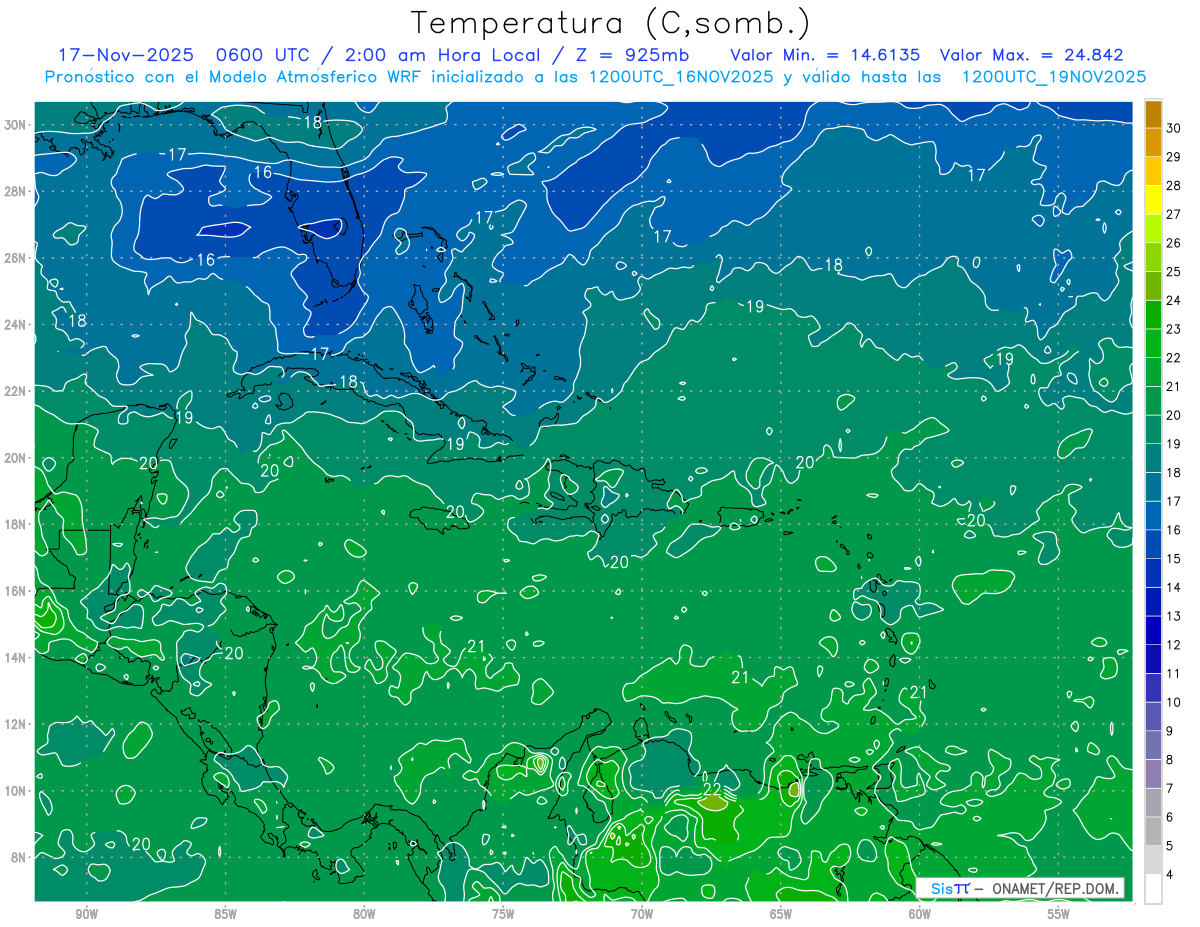The height and width of the screenshot is (927, 1200).
Task: Click the "65W" longitude axis label
Action: tap(781, 914)
